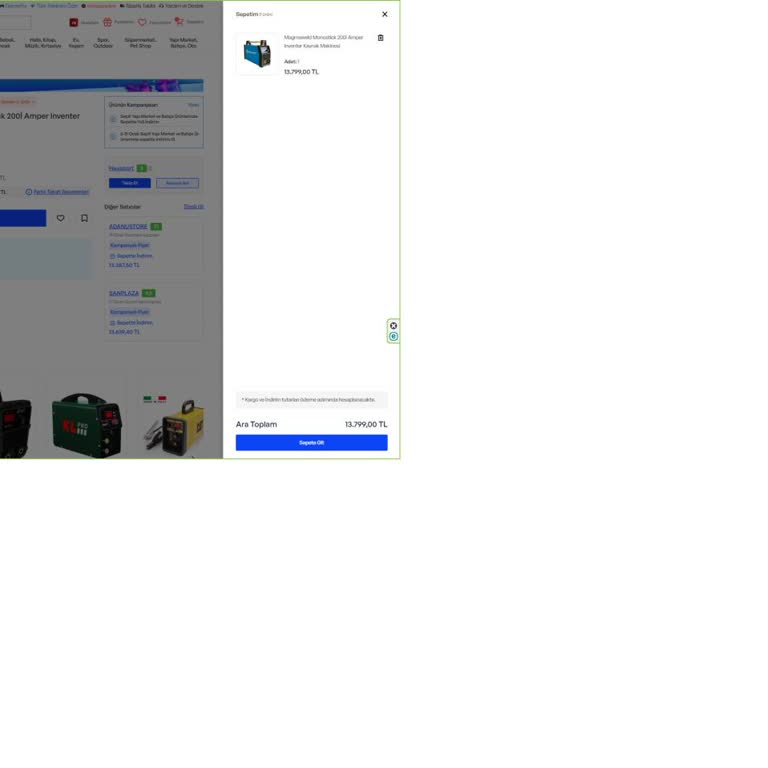Open the Yardım ve Destek link
Image resolution: width=768 pixels, height=768 pixels.
pyautogui.click(x=181, y=6)
